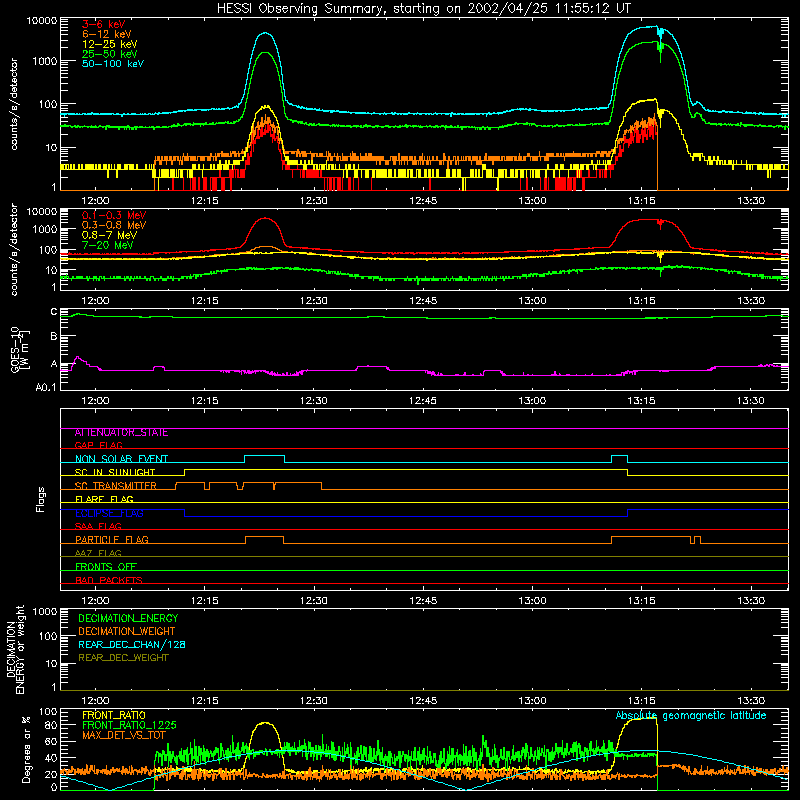Click the 13:00 tick under the GOES-10 panel

point(532,401)
